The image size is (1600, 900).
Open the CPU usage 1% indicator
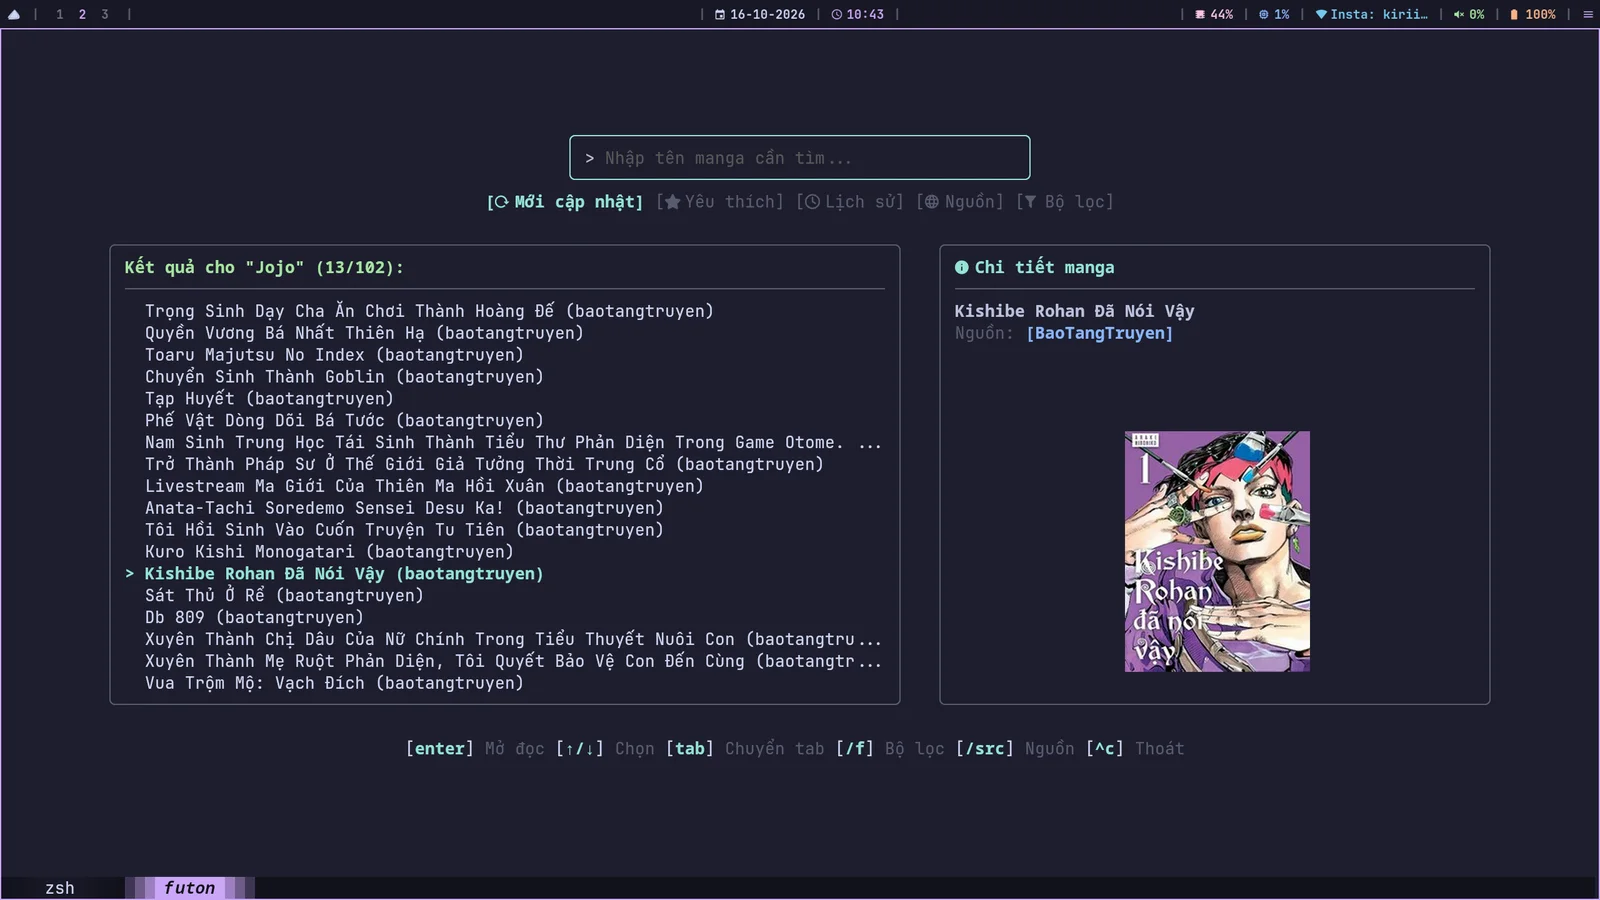[x=1274, y=14]
